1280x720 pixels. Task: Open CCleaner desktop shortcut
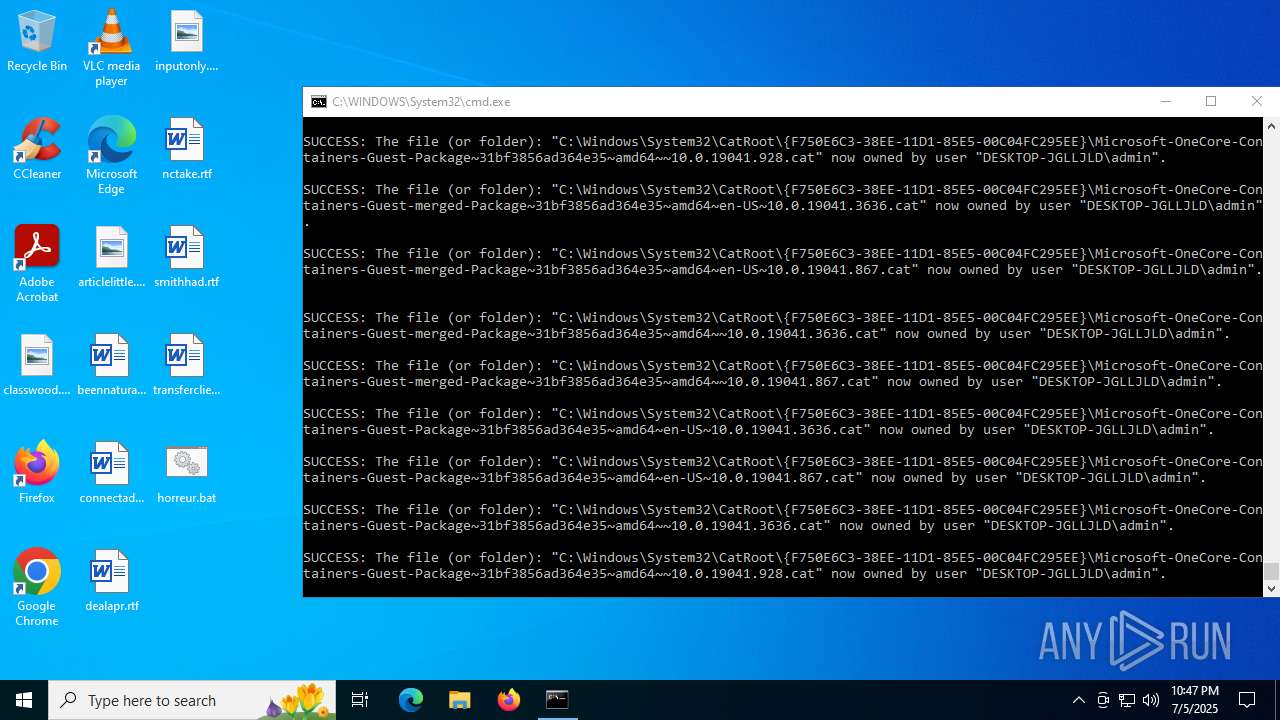(x=37, y=150)
